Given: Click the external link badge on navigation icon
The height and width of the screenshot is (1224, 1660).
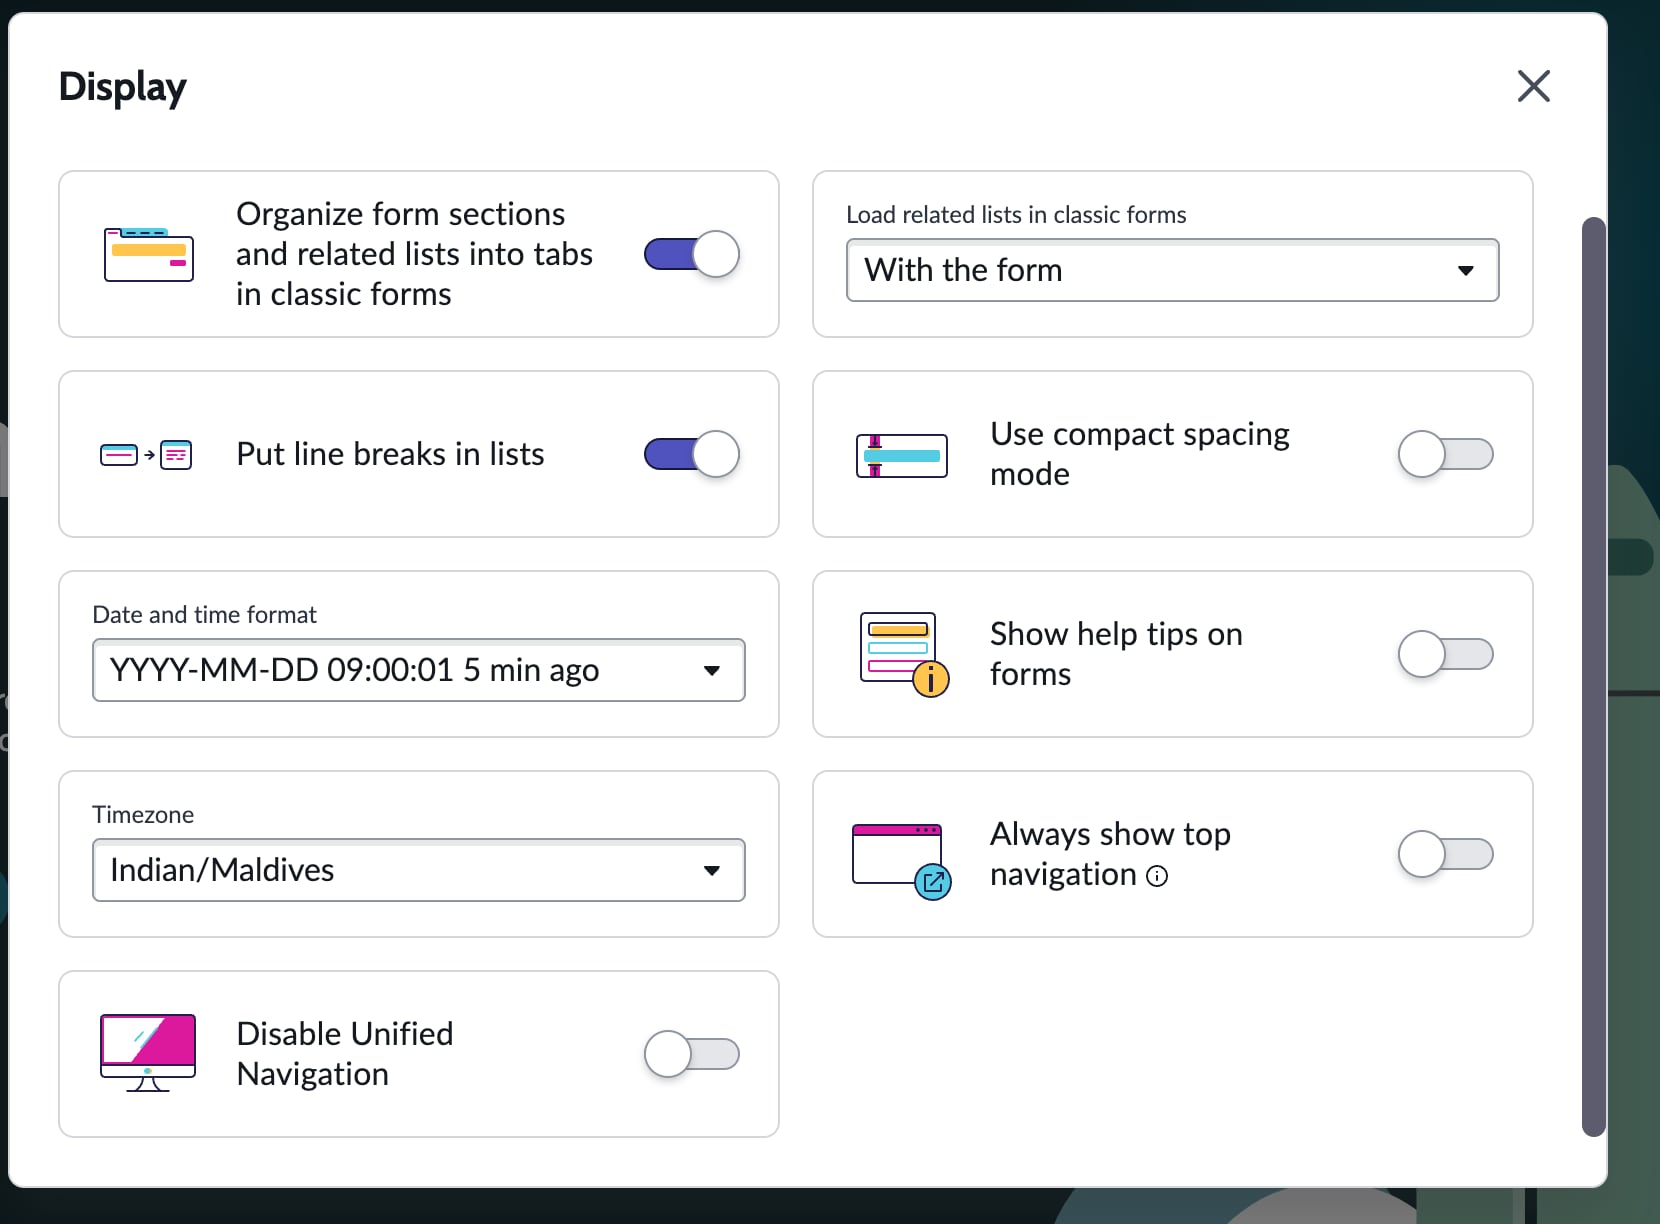Looking at the screenshot, I should (x=933, y=882).
